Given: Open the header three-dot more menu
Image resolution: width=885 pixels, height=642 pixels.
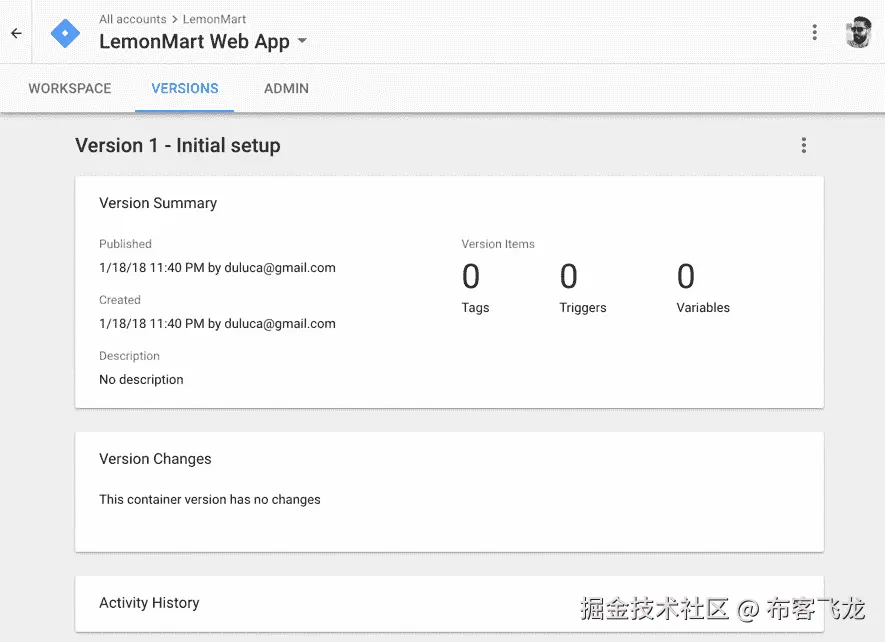Looking at the screenshot, I should tap(814, 32).
